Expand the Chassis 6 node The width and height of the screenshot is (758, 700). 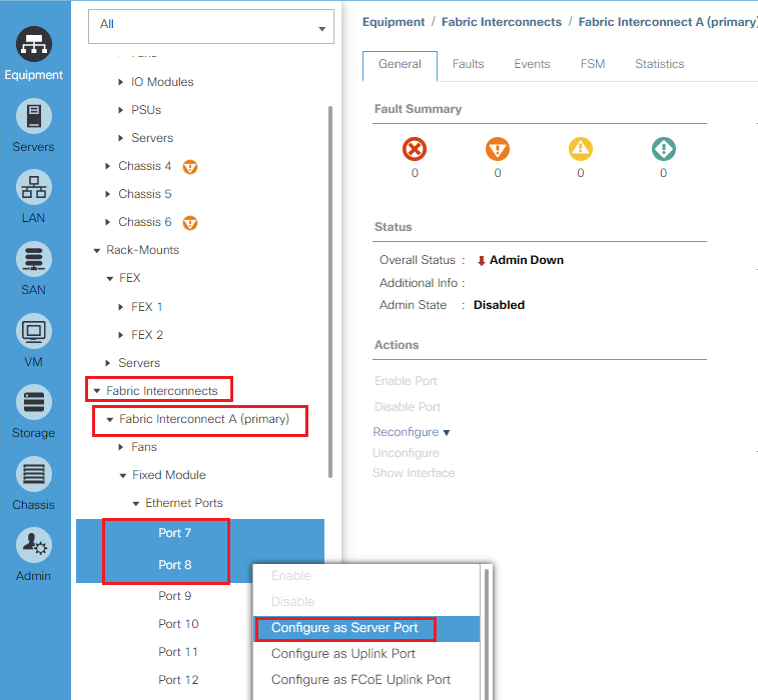(108, 222)
